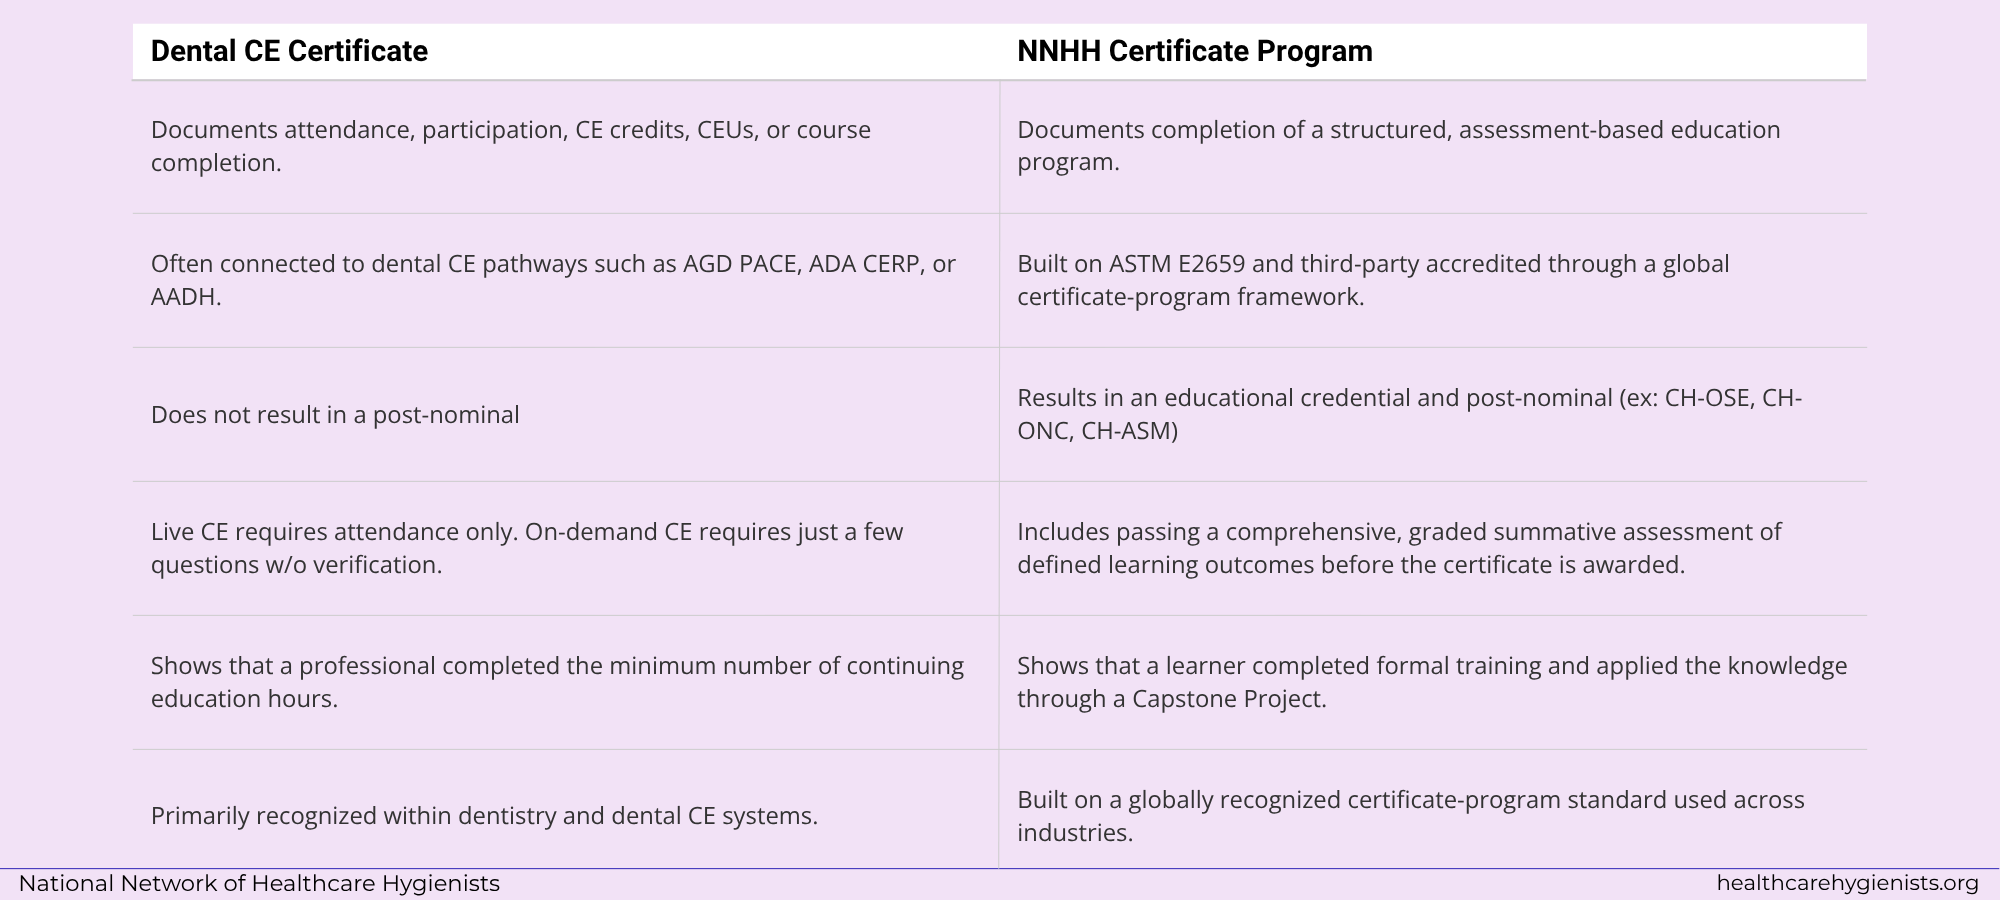Screen dimensions: 2000x900
Task: Select the 'Documents attendance, participation' cell
Action: (x=566, y=146)
